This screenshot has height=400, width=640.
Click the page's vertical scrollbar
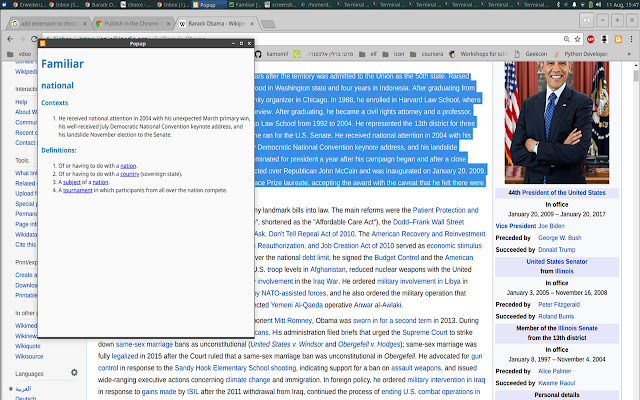[x=633, y=200]
